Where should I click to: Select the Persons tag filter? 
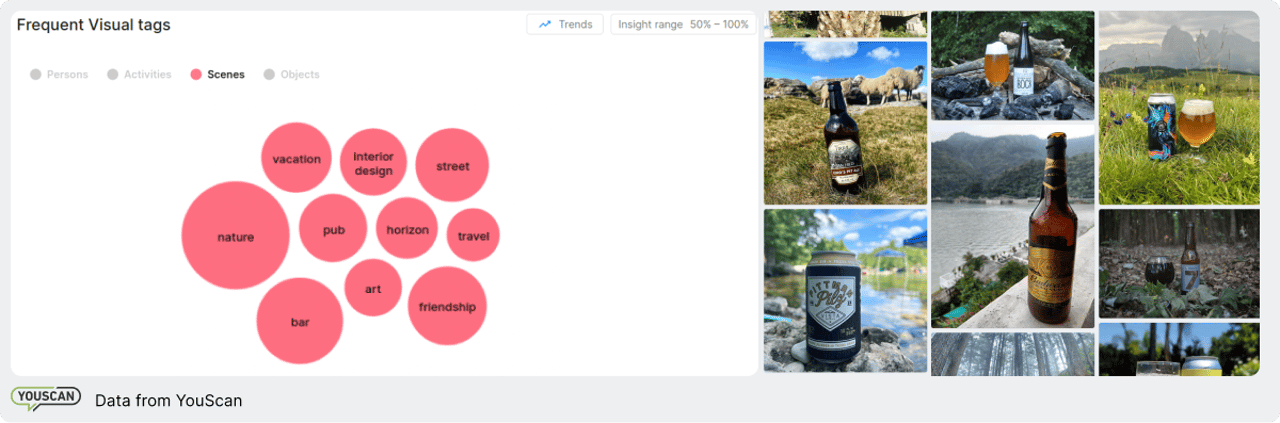(59, 75)
